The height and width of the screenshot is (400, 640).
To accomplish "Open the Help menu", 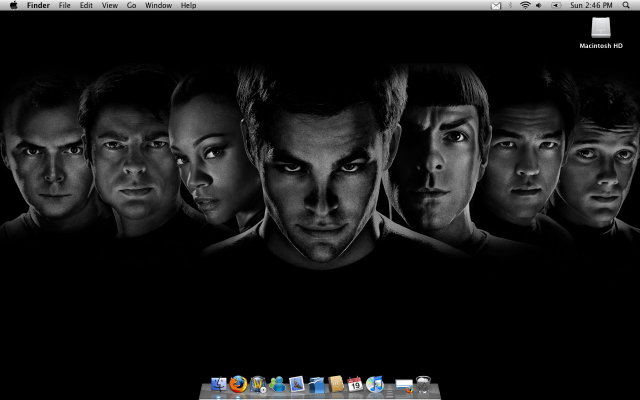I will pyautogui.click(x=189, y=5).
